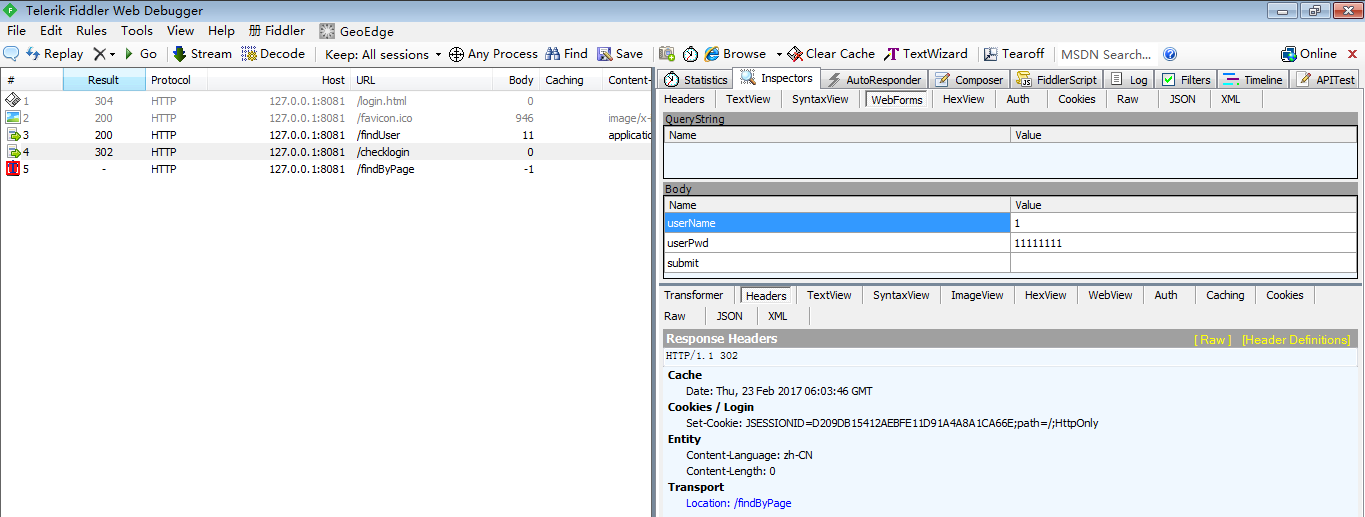The image size is (1365, 517).
Task: Click the blue help question-mark icon
Action: click(1170, 54)
